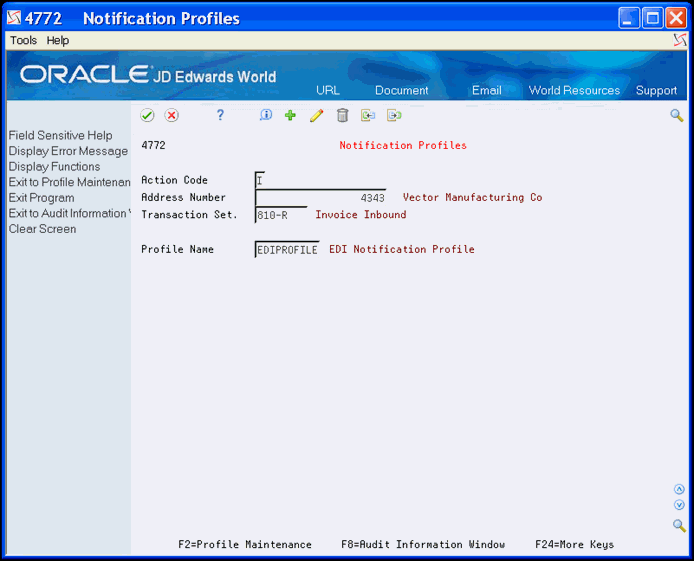Click the URL banner link
This screenshot has height=561, width=694.
[x=328, y=90]
